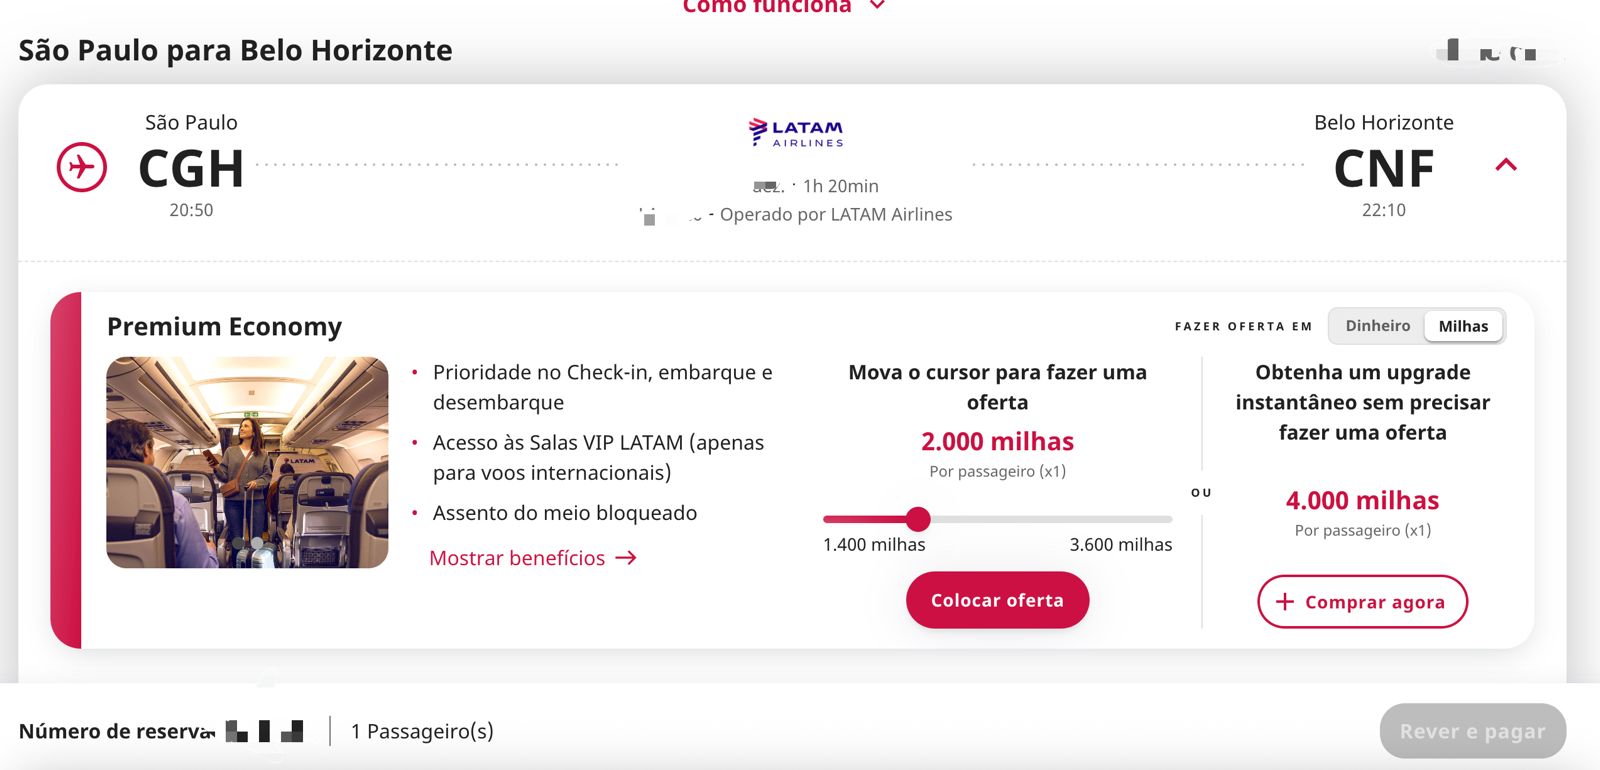Click the plus icon in Comprar agora
The image size is (1600, 770).
(1285, 601)
